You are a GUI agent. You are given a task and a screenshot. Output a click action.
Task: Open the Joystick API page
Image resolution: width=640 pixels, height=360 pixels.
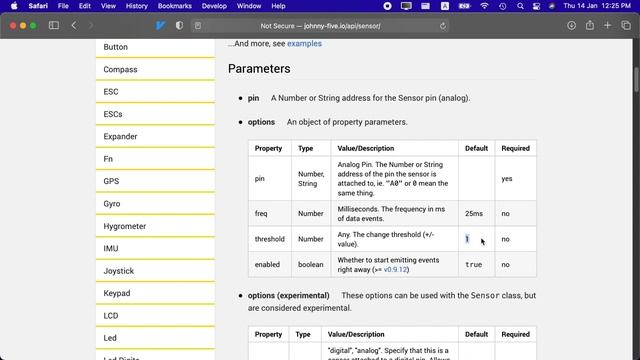(156, 271)
